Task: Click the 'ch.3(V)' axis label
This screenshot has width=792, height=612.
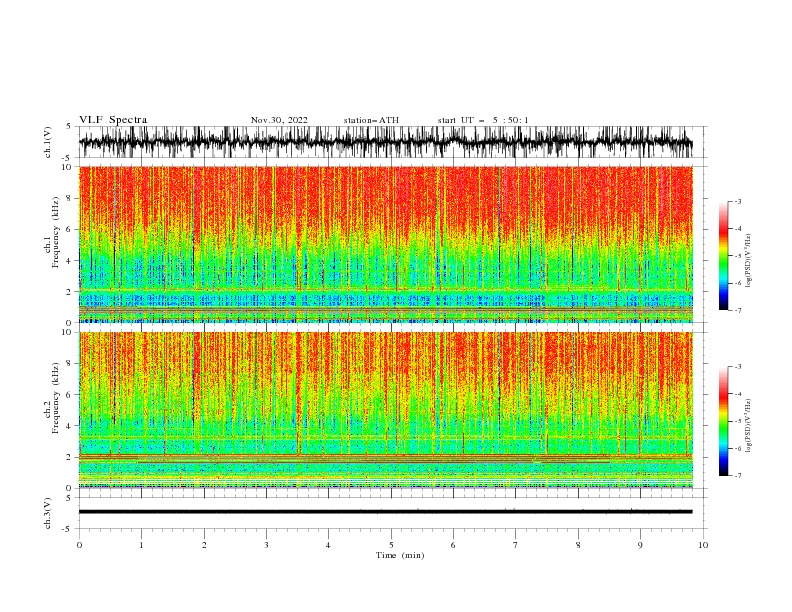Action: point(48,513)
